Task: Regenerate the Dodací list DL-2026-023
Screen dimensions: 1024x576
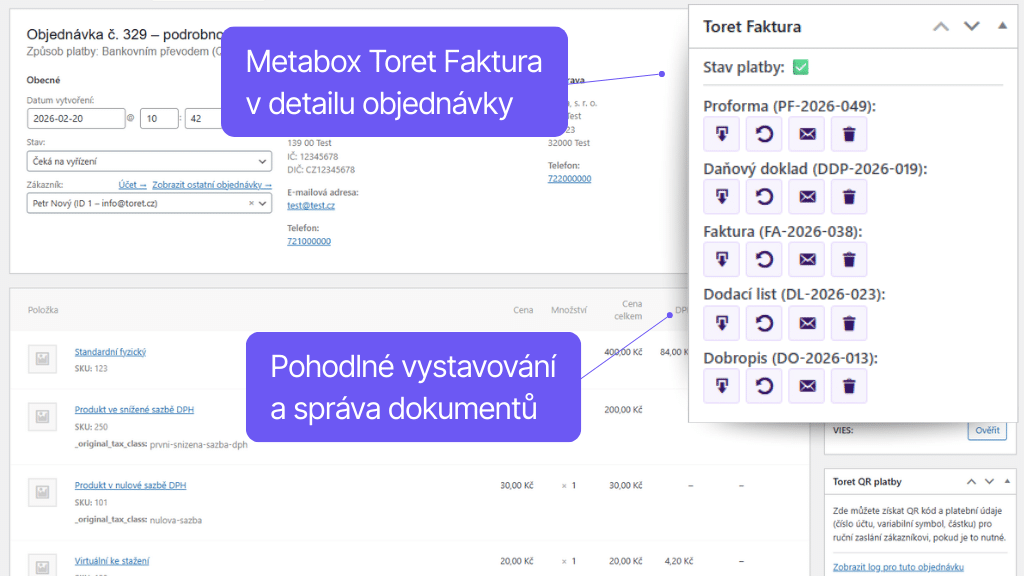Action: click(764, 323)
